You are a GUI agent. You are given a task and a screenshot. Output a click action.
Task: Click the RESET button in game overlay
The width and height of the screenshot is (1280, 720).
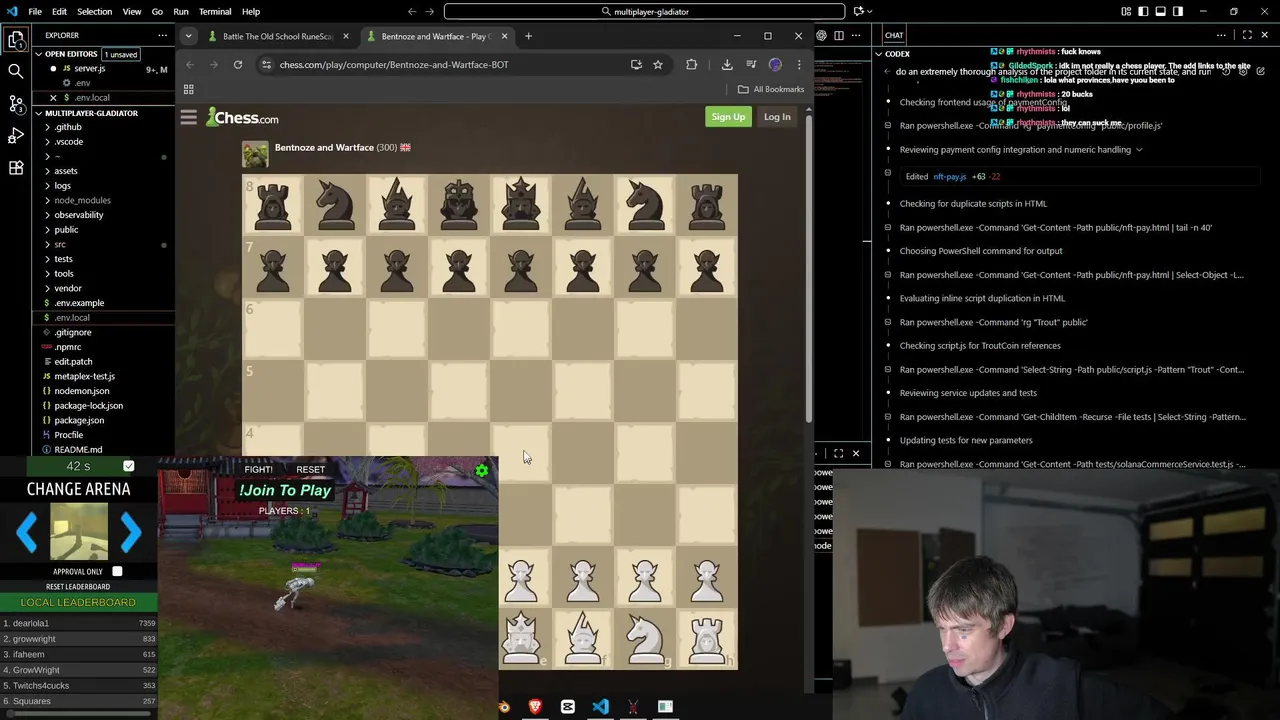[310, 469]
